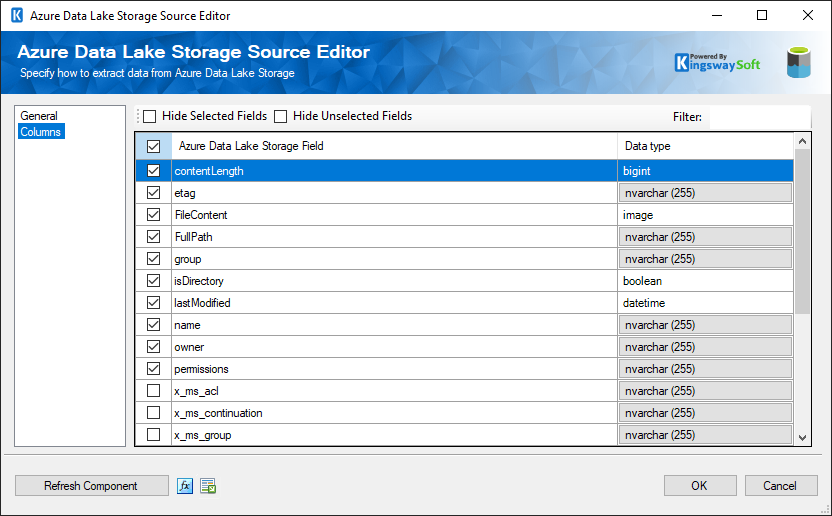The image size is (832, 516).
Task: Open the expression fx editor icon
Action: coord(185,486)
